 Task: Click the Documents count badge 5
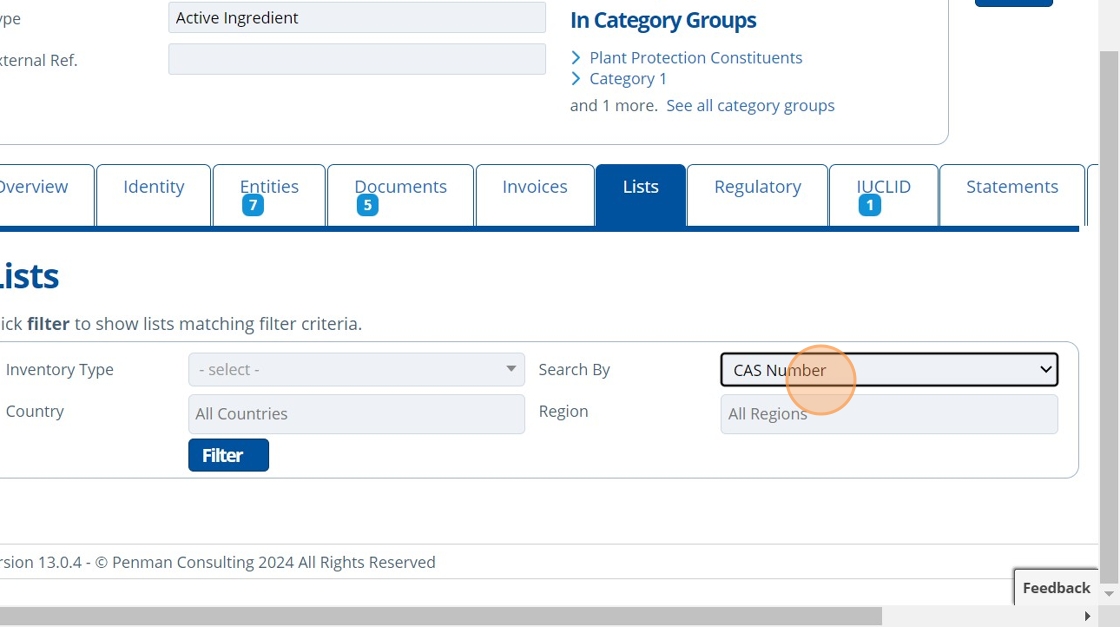pyautogui.click(x=367, y=206)
